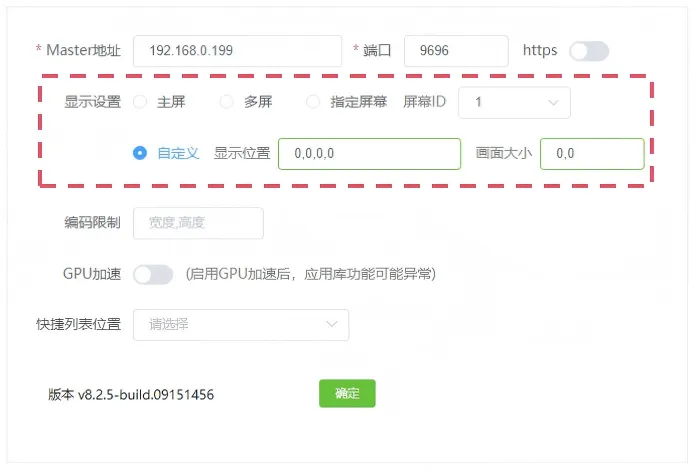Click the 显示位置 input field

point(369,154)
